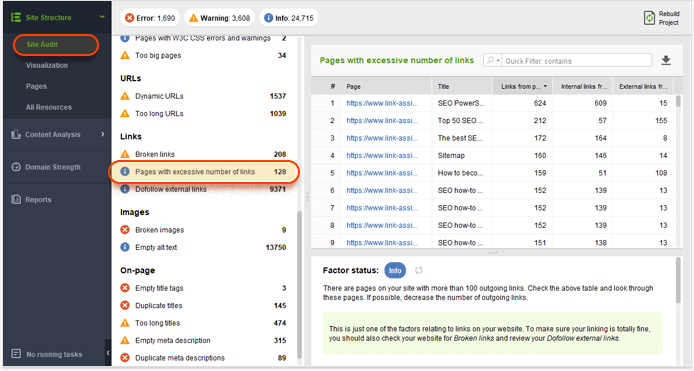Click info icon beside Dofollow external links
This screenshot has height=371, width=694.
pos(125,189)
